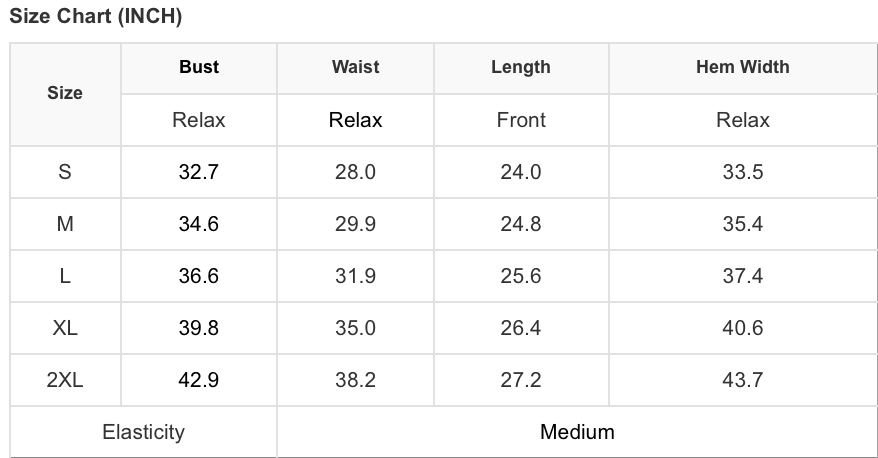Click the Size header cell
The width and height of the screenshot is (878, 458).
tap(65, 93)
